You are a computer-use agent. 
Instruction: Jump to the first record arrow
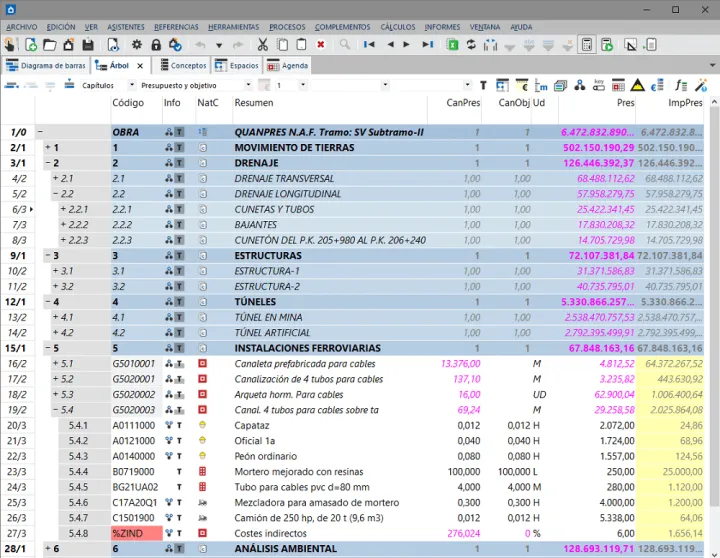(x=370, y=45)
